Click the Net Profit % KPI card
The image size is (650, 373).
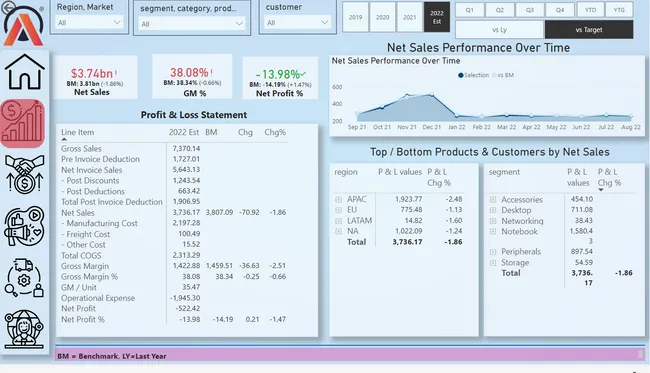(x=280, y=78)
